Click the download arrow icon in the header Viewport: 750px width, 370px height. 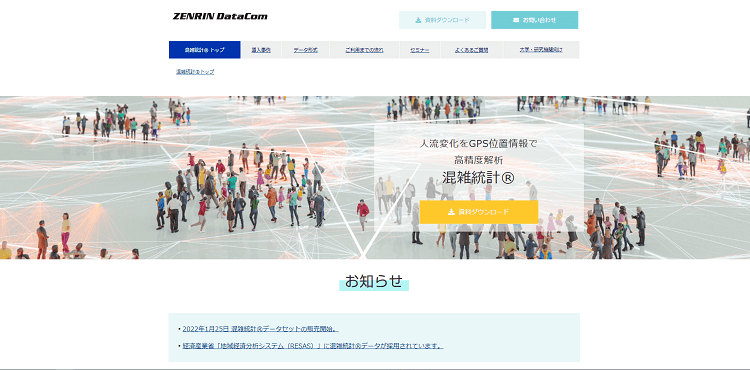pyautogui.click(x=418, y=20)
